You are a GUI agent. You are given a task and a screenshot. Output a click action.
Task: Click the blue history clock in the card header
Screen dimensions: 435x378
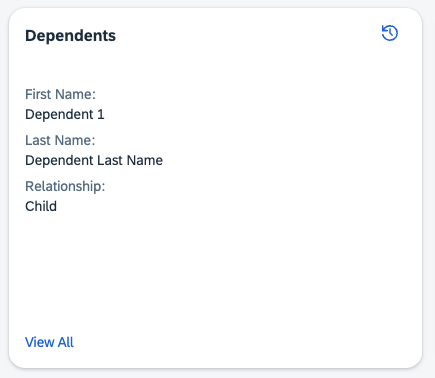[x=390, y=33]
